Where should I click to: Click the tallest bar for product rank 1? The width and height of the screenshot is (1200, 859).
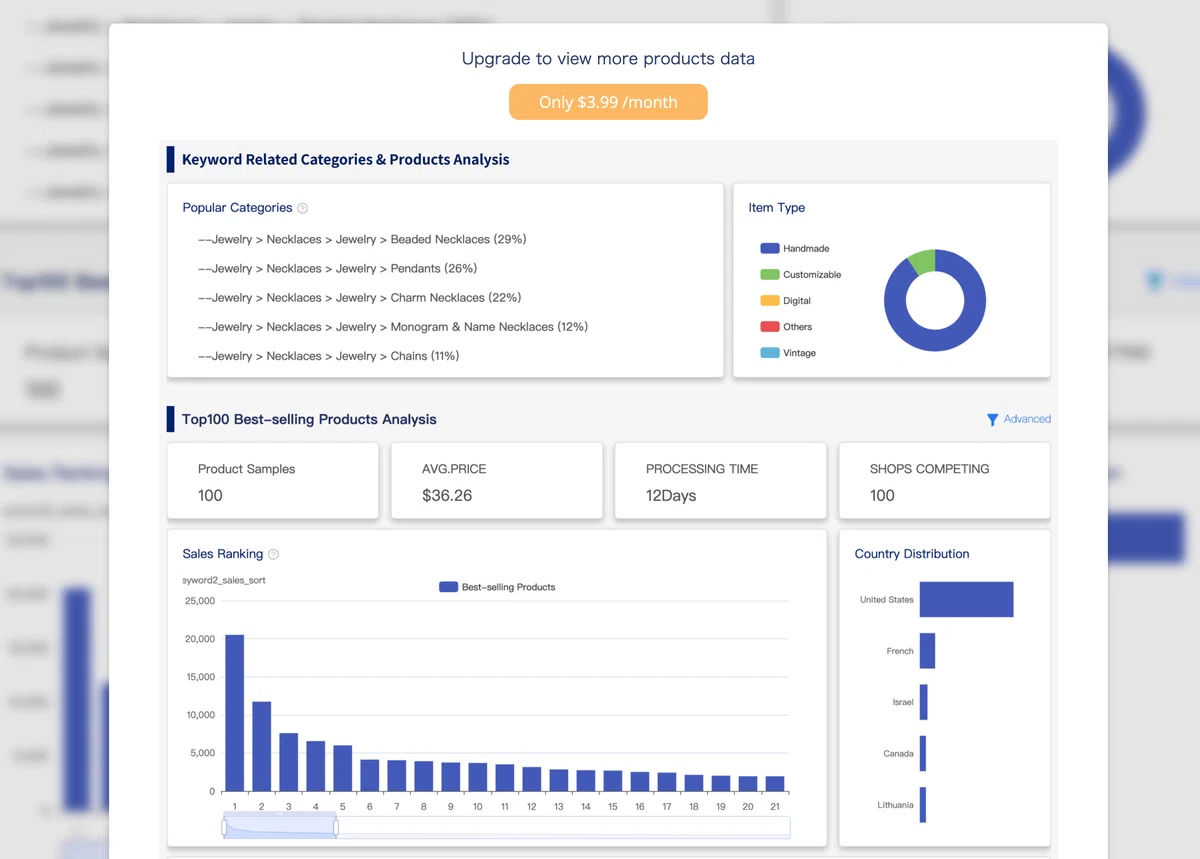[x=234, y=713]
